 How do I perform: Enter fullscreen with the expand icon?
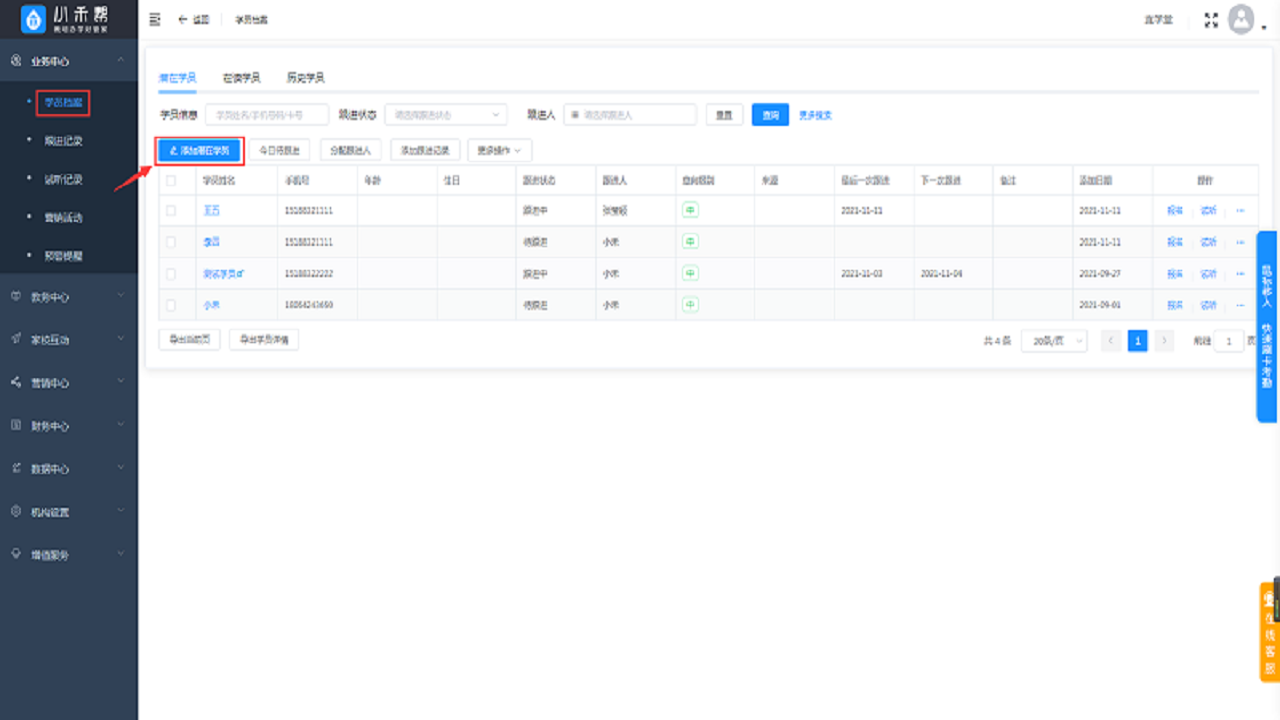pos(1210,18)
